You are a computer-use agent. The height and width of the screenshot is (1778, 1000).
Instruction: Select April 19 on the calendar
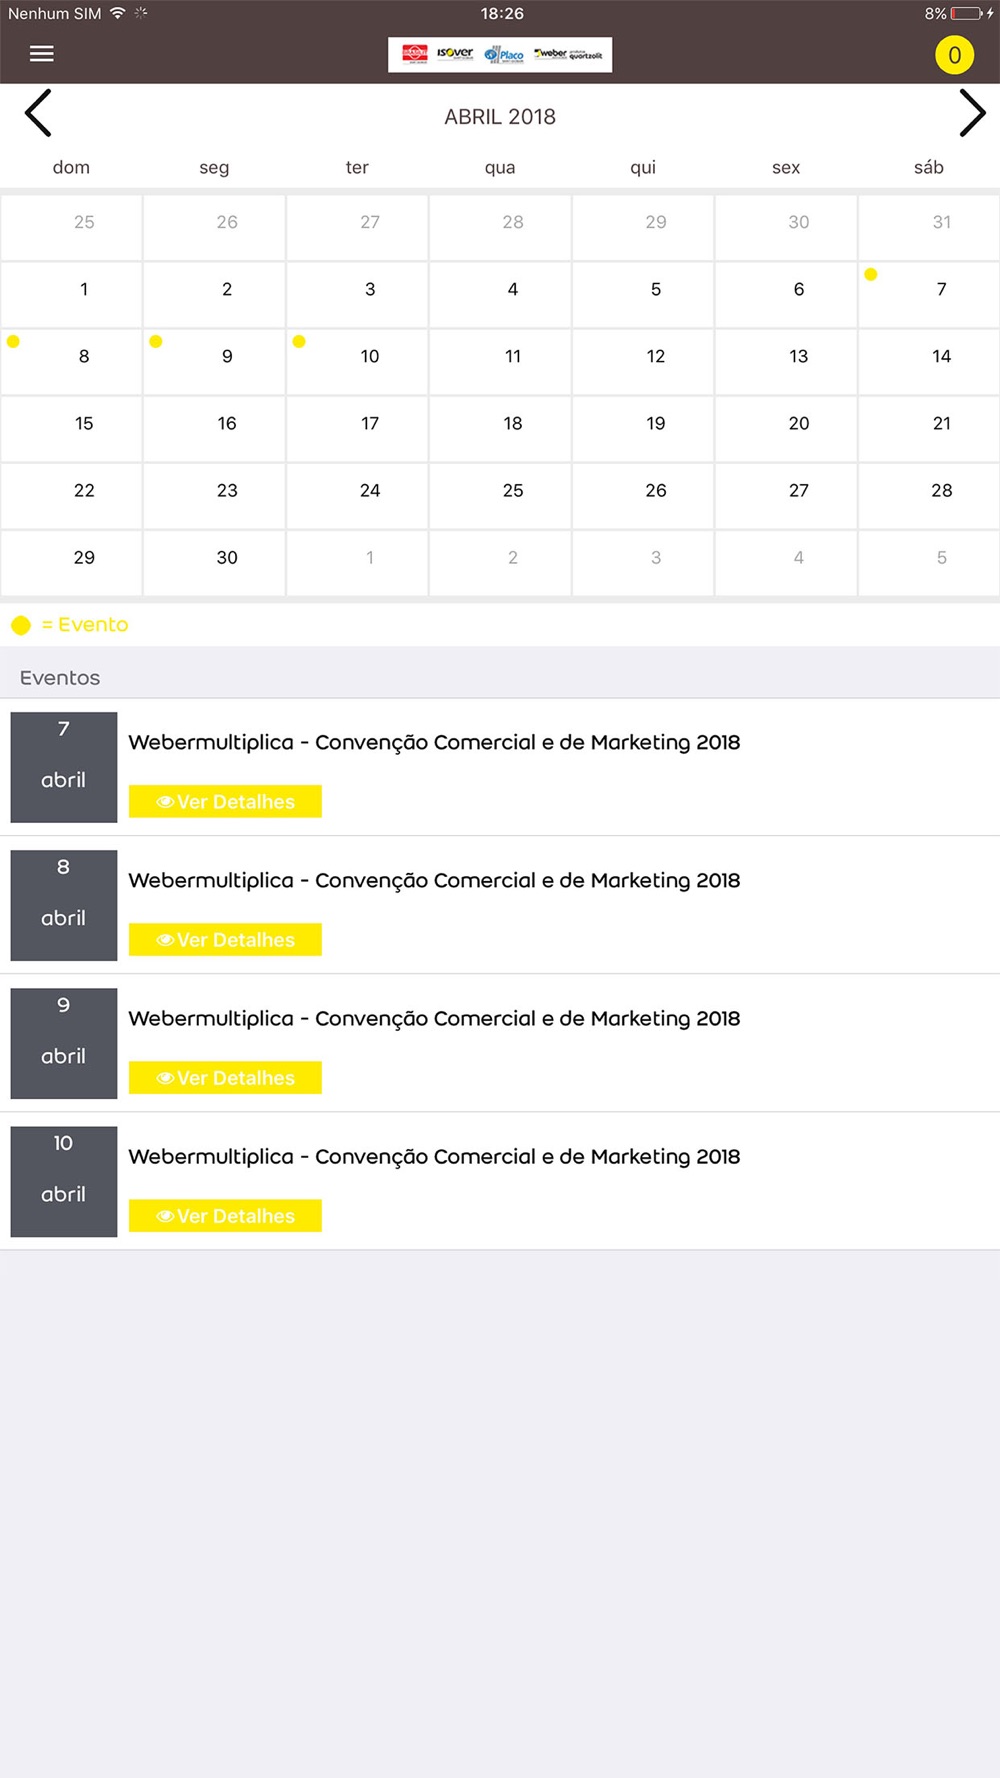pos(643,428)
